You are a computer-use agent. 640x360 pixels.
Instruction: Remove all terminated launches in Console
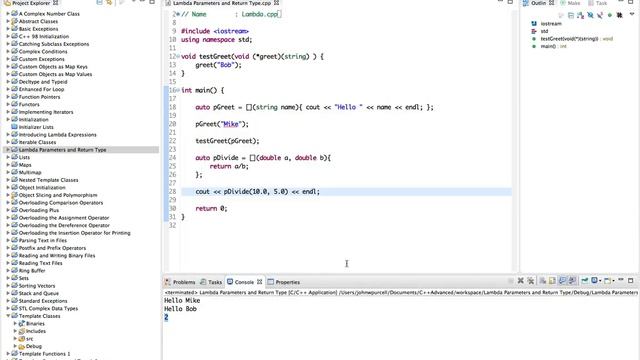(531, 280)
